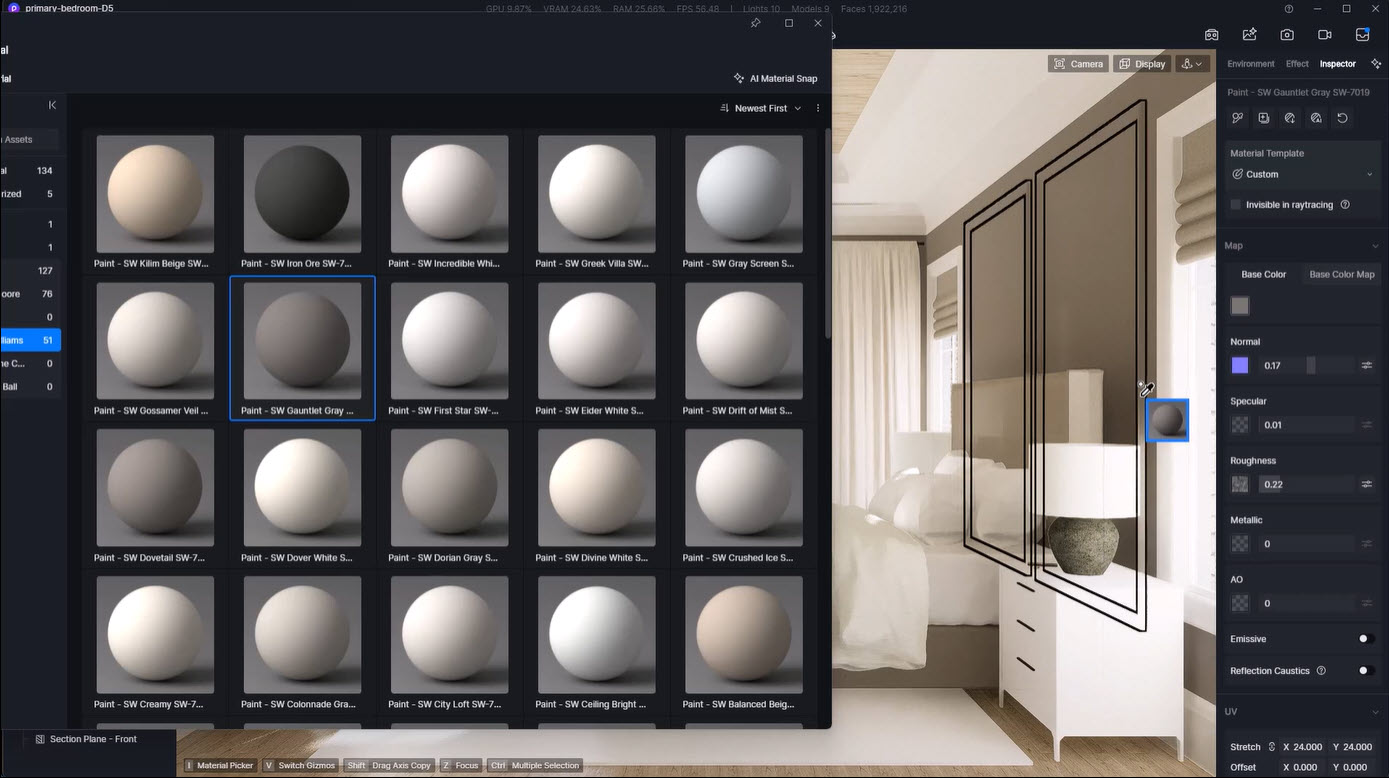Click the Base Color swatch
1389x778 pixels.
(x=1240, y=306)
